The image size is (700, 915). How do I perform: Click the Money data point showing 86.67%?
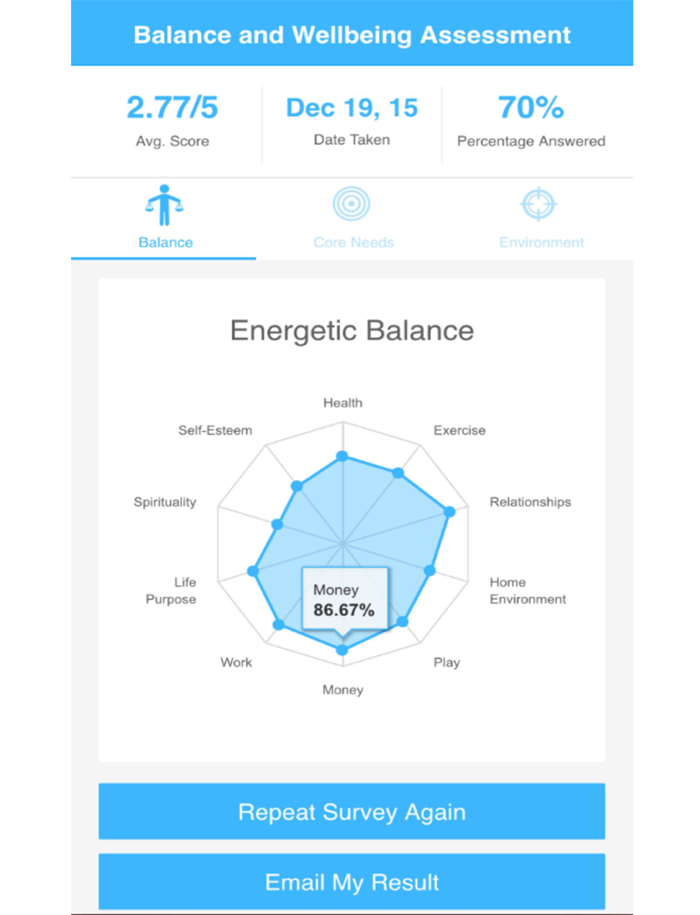point(343,648)
